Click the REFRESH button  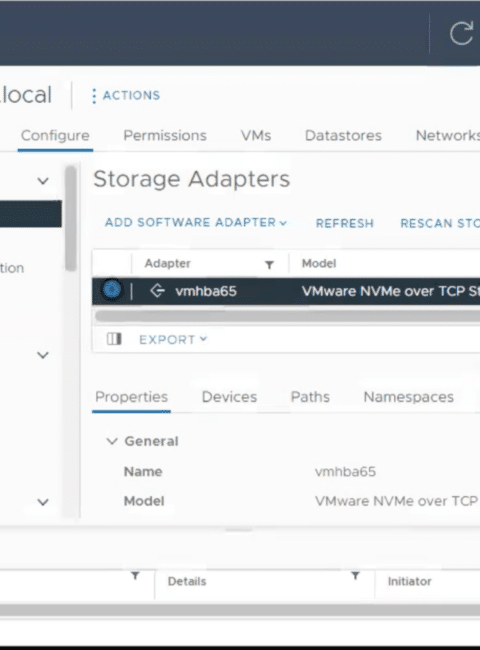(x=344, y=223)
